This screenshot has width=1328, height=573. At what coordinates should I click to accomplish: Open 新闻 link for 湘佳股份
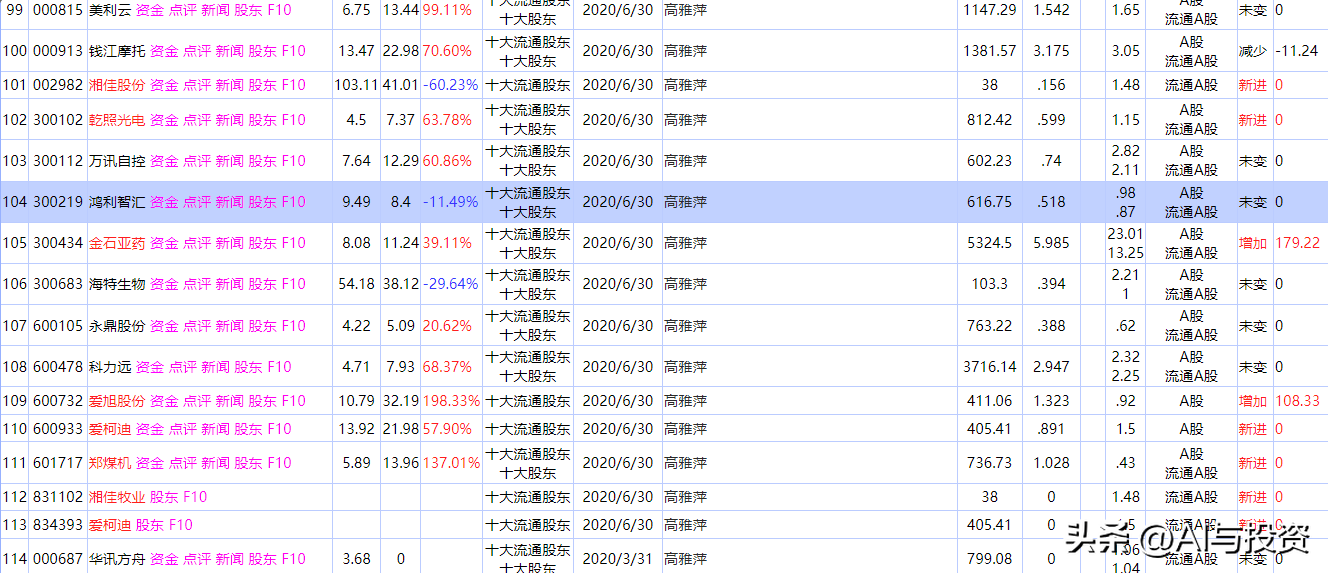coord(230,85)
